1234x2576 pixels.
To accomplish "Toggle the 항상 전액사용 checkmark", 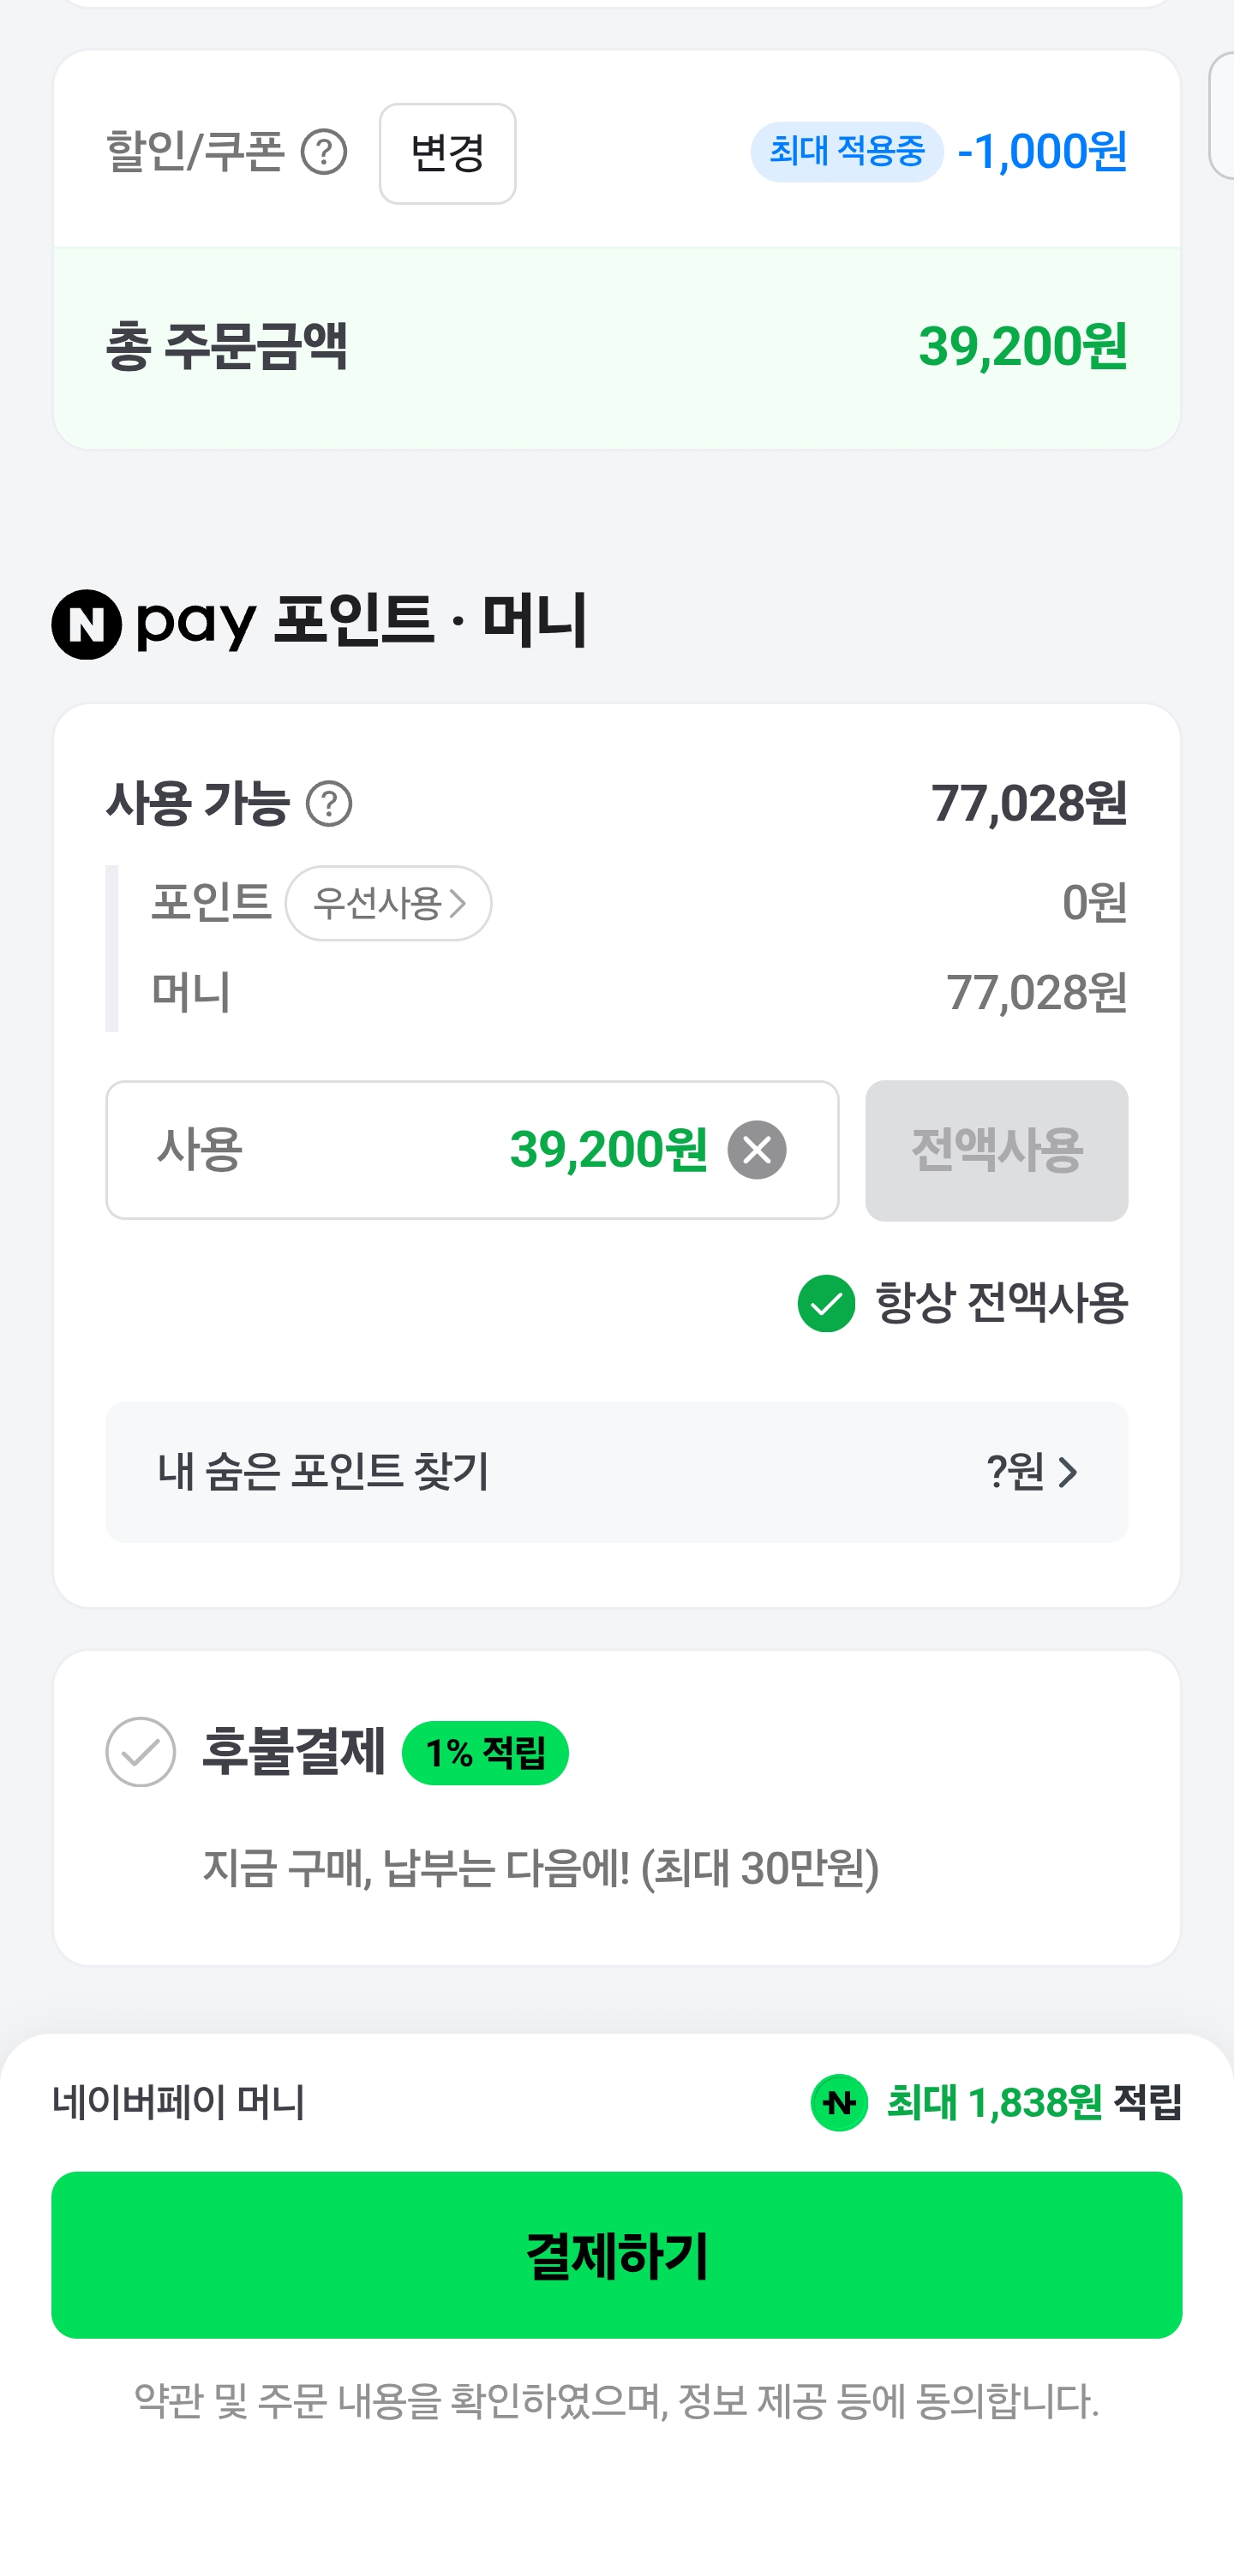I will tap(826, 1303).
